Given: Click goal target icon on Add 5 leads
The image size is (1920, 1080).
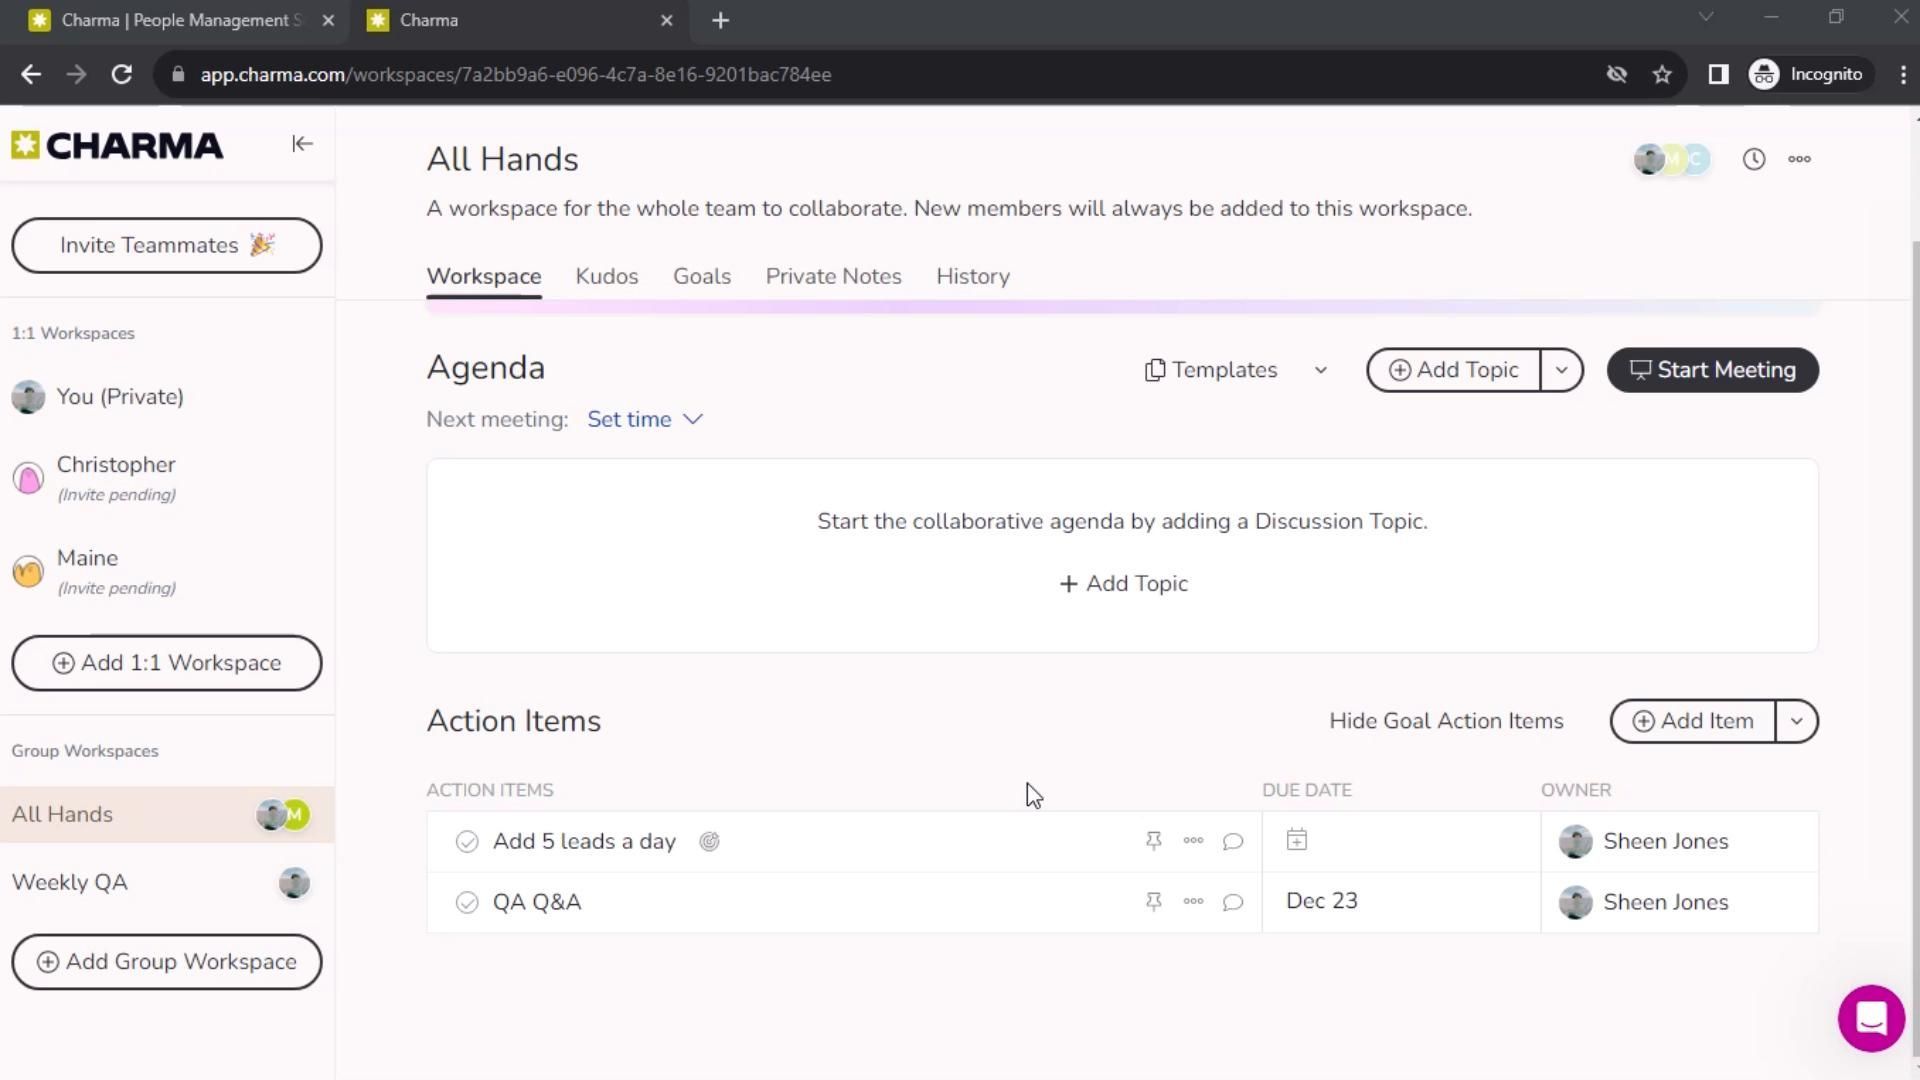Looking at the screenshot, I should [709, 842].
